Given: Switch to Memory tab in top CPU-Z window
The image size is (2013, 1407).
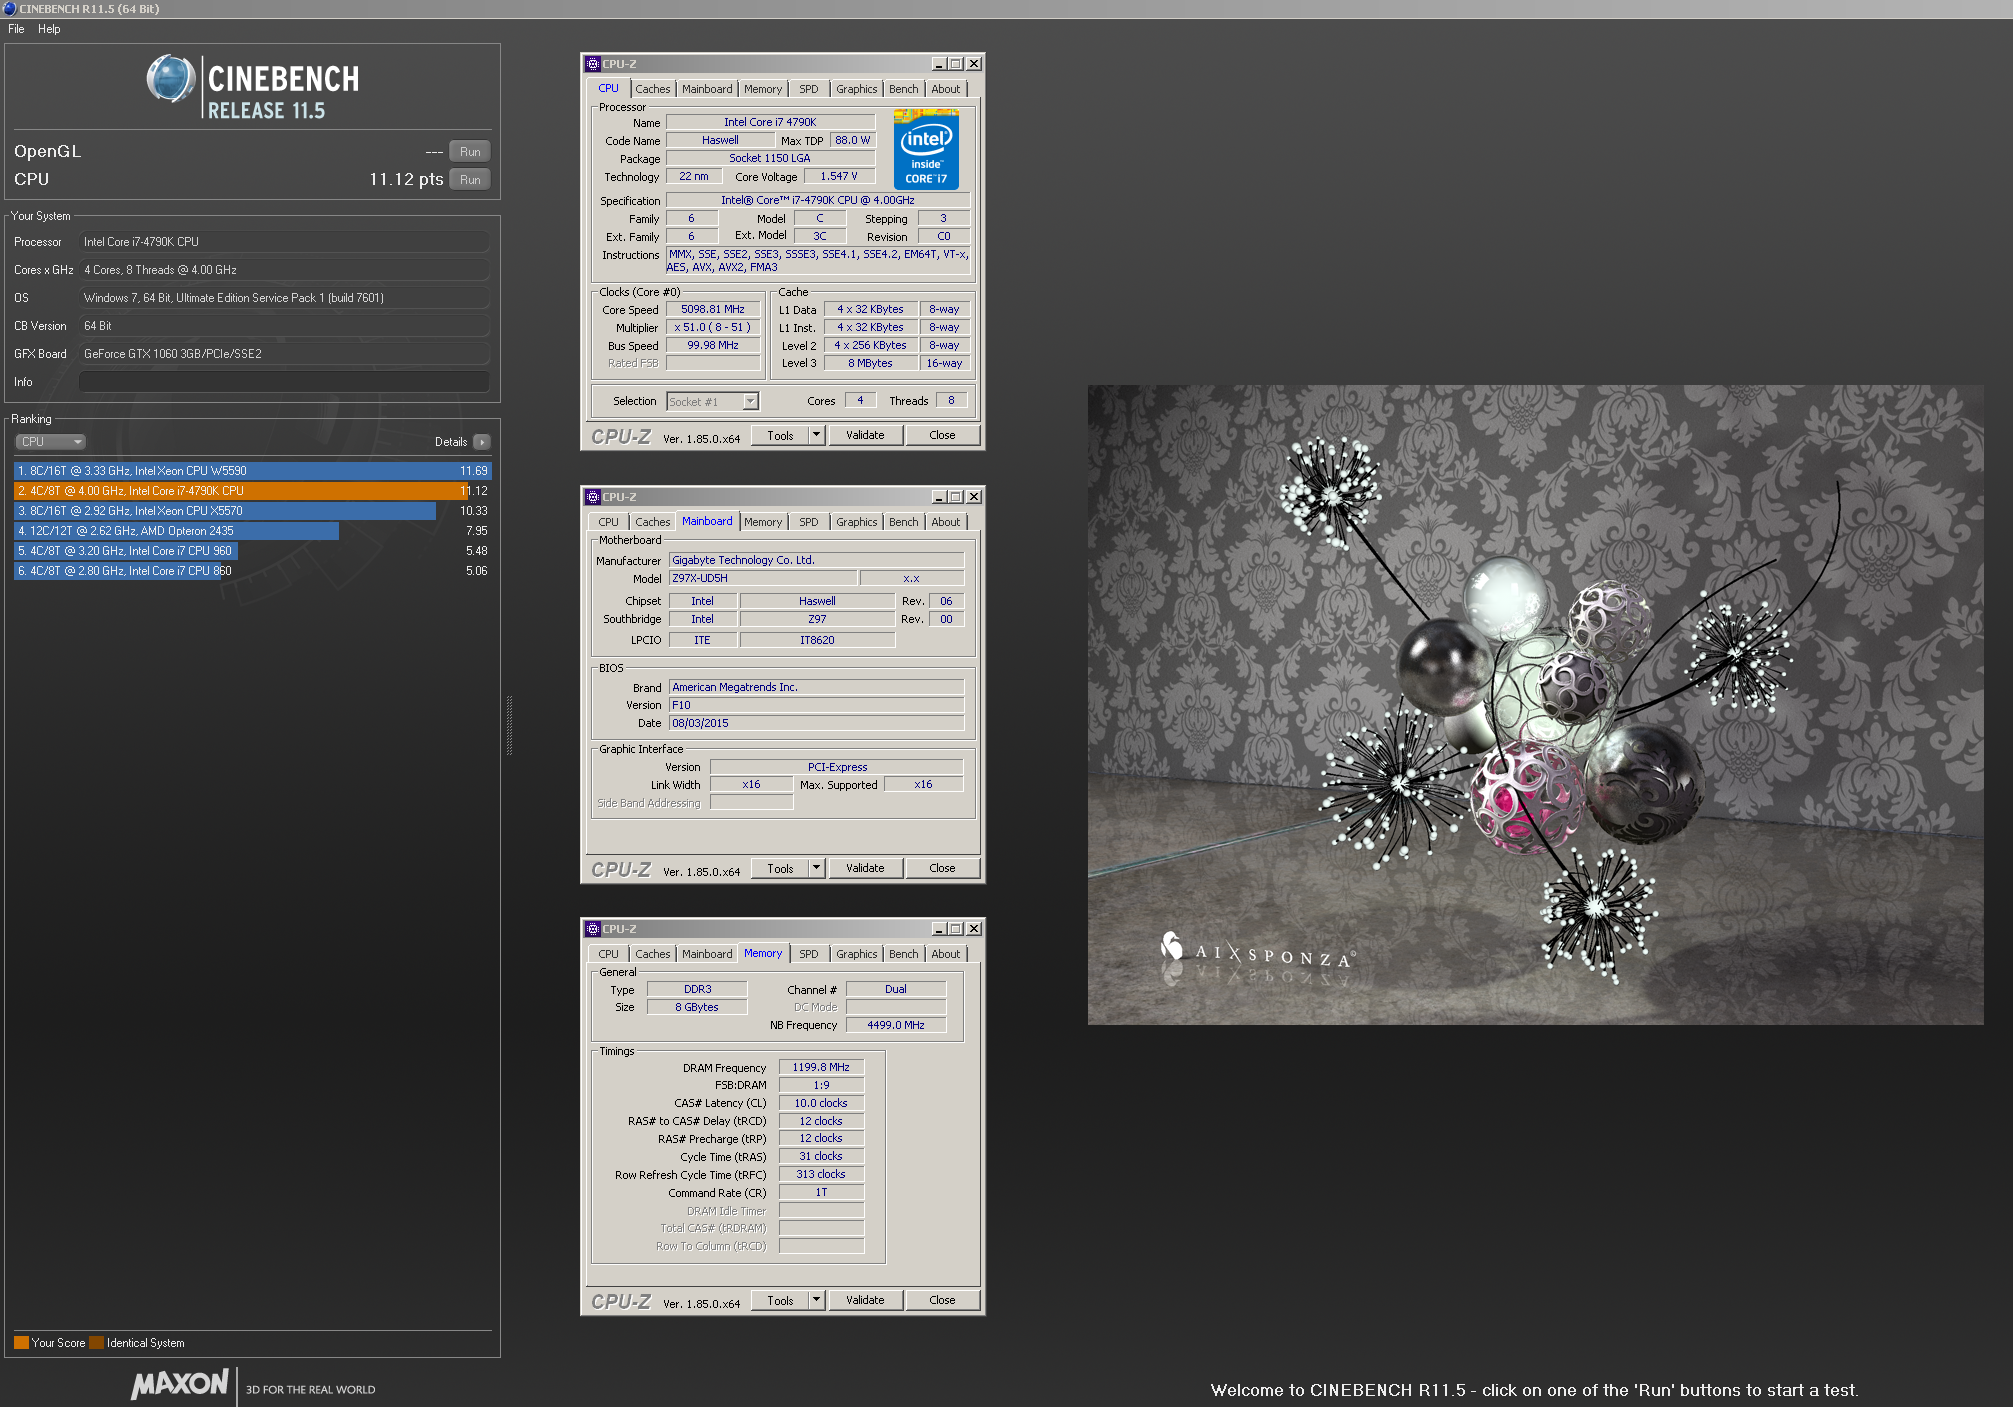Looking at the screenshot, I should [x=763, y=89].
